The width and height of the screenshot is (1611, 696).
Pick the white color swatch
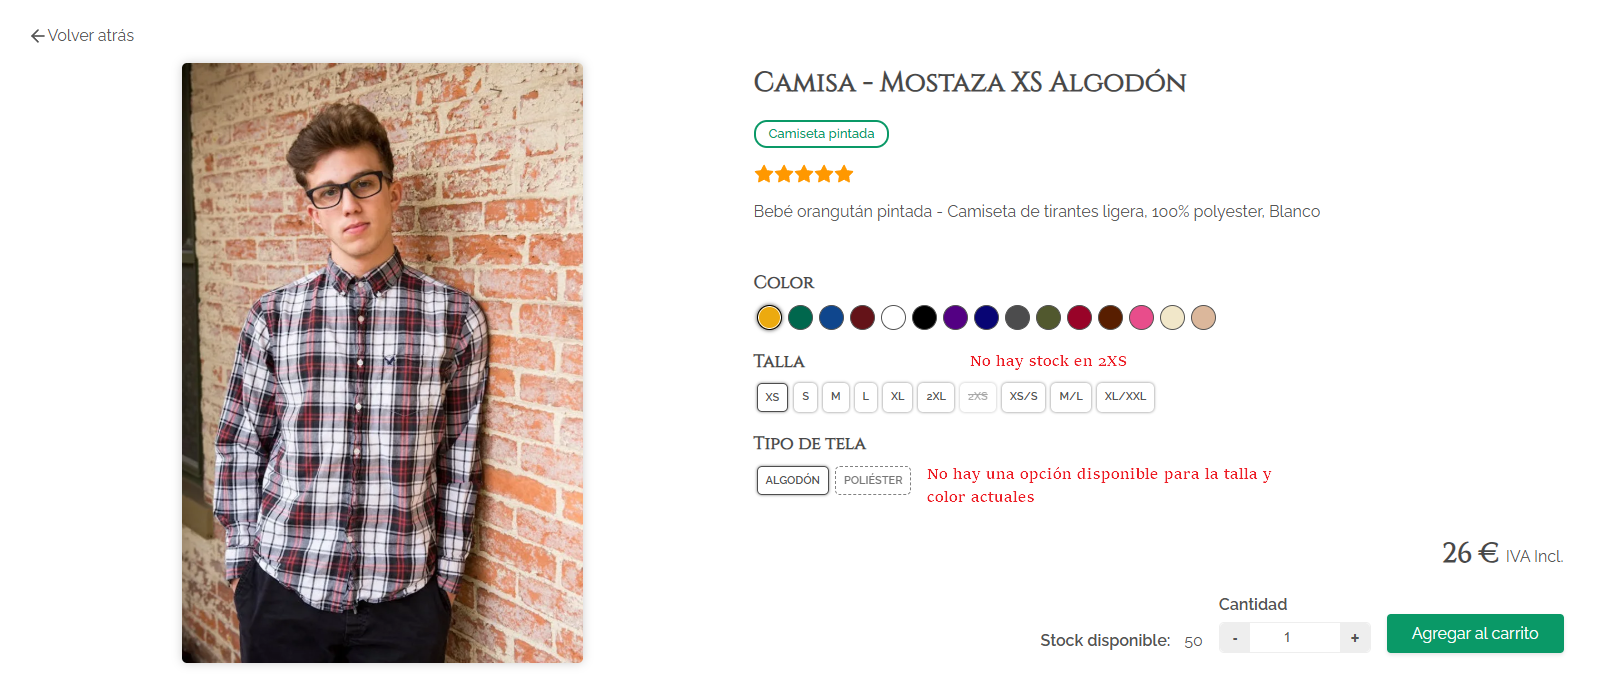coord(893,318)
